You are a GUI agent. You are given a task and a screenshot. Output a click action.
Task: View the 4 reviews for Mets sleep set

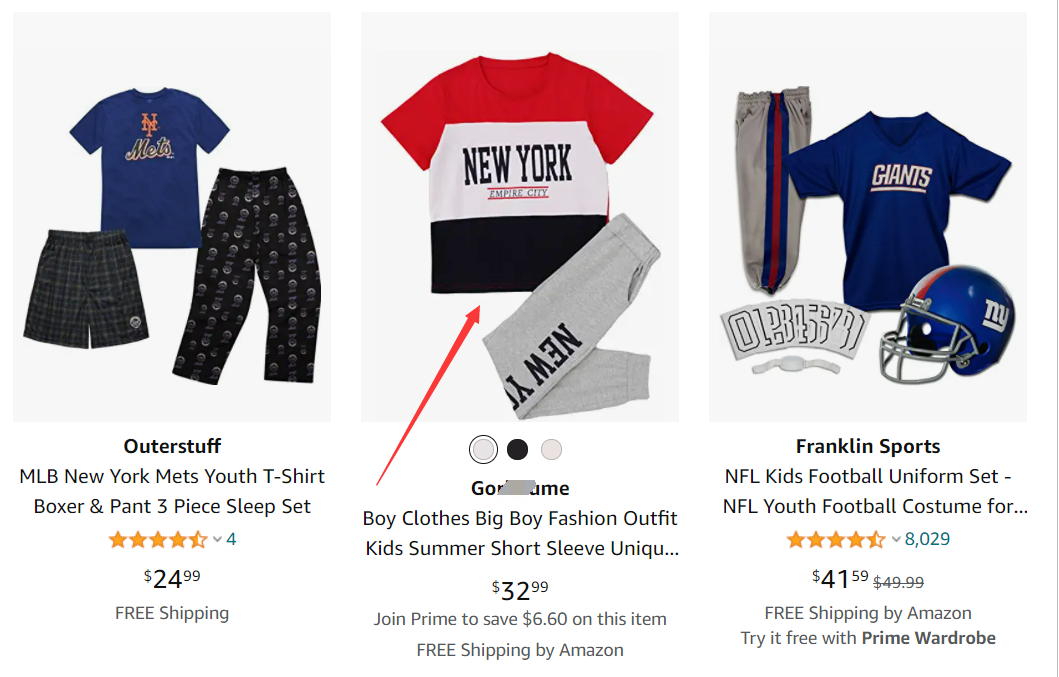click(x=231, y=540)
